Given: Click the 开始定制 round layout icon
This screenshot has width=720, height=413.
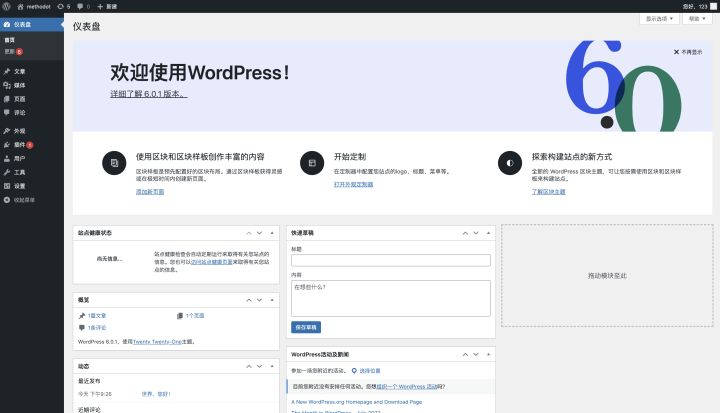Looking at the screenshot, I should (x=312, y=163).
